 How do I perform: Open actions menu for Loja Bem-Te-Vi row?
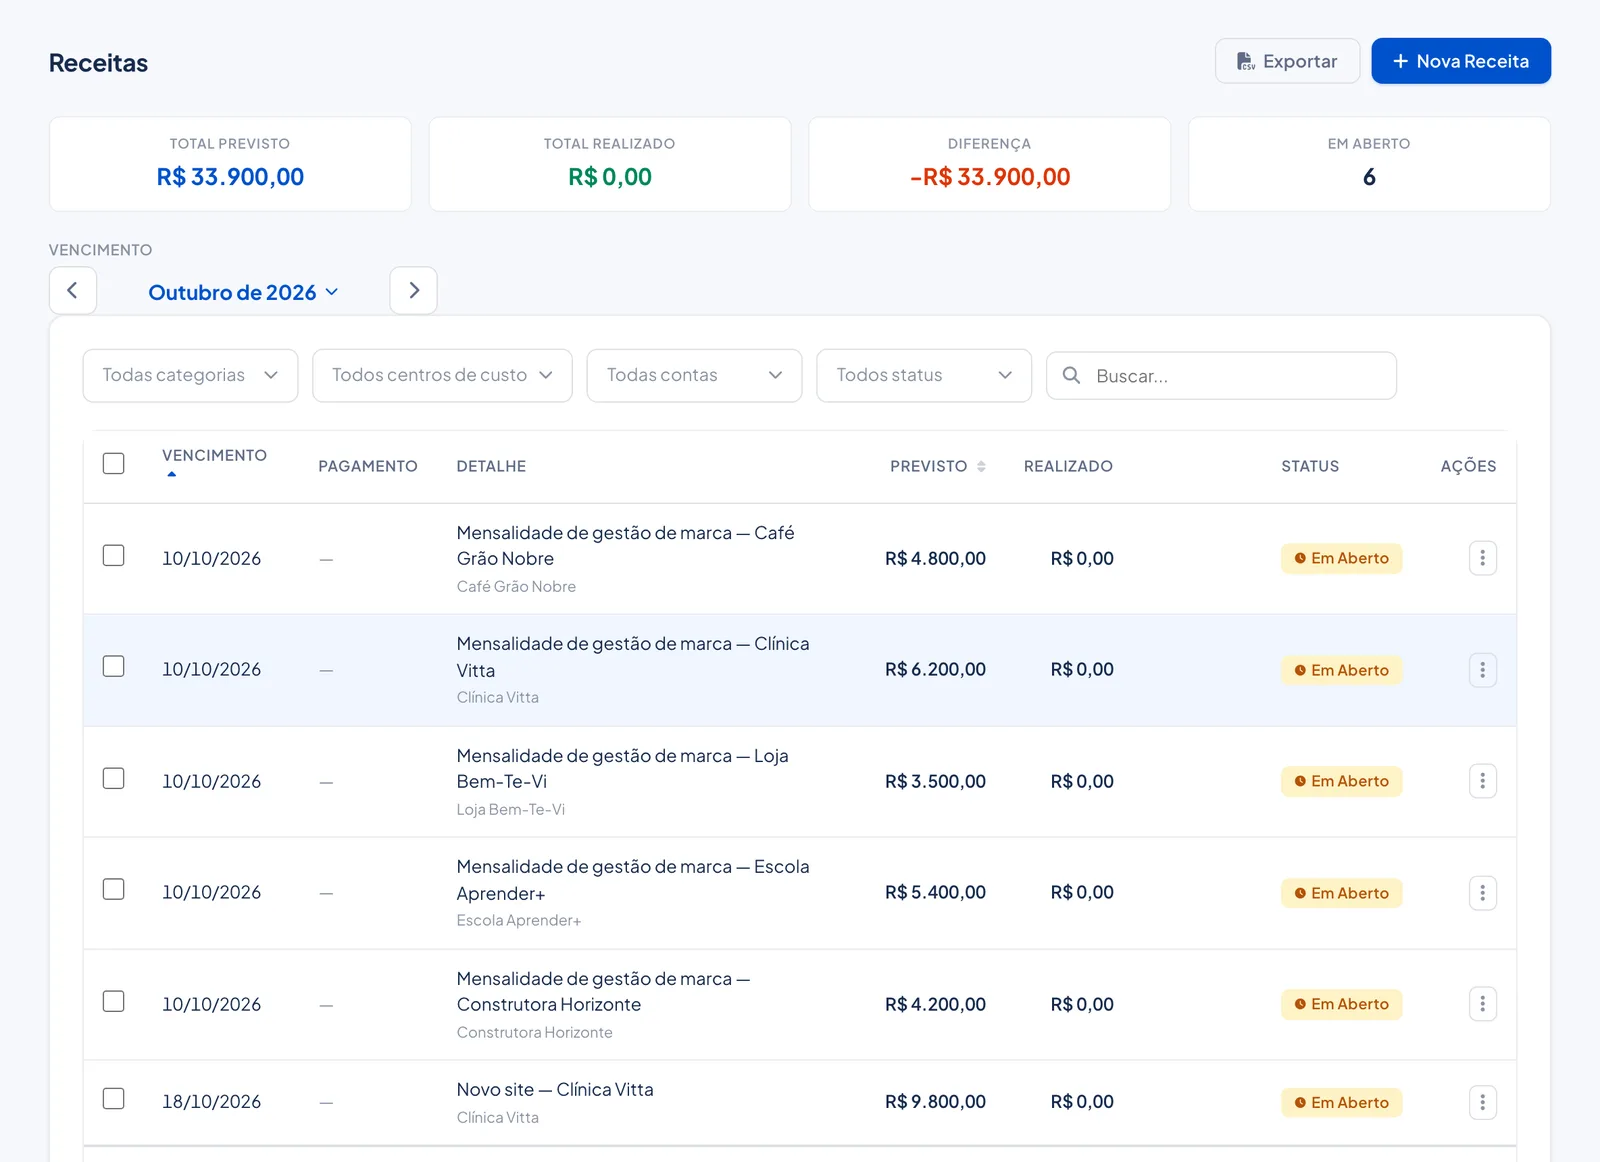point(1482,781)
